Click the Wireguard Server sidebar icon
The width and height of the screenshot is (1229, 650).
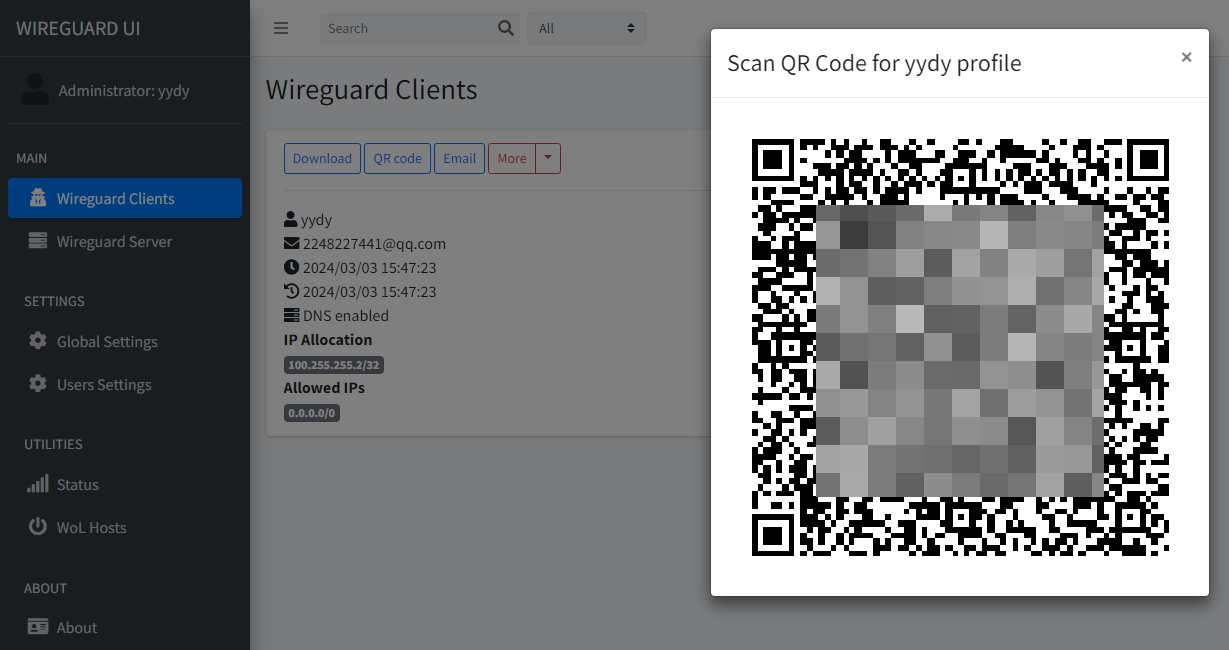point(38,241)
